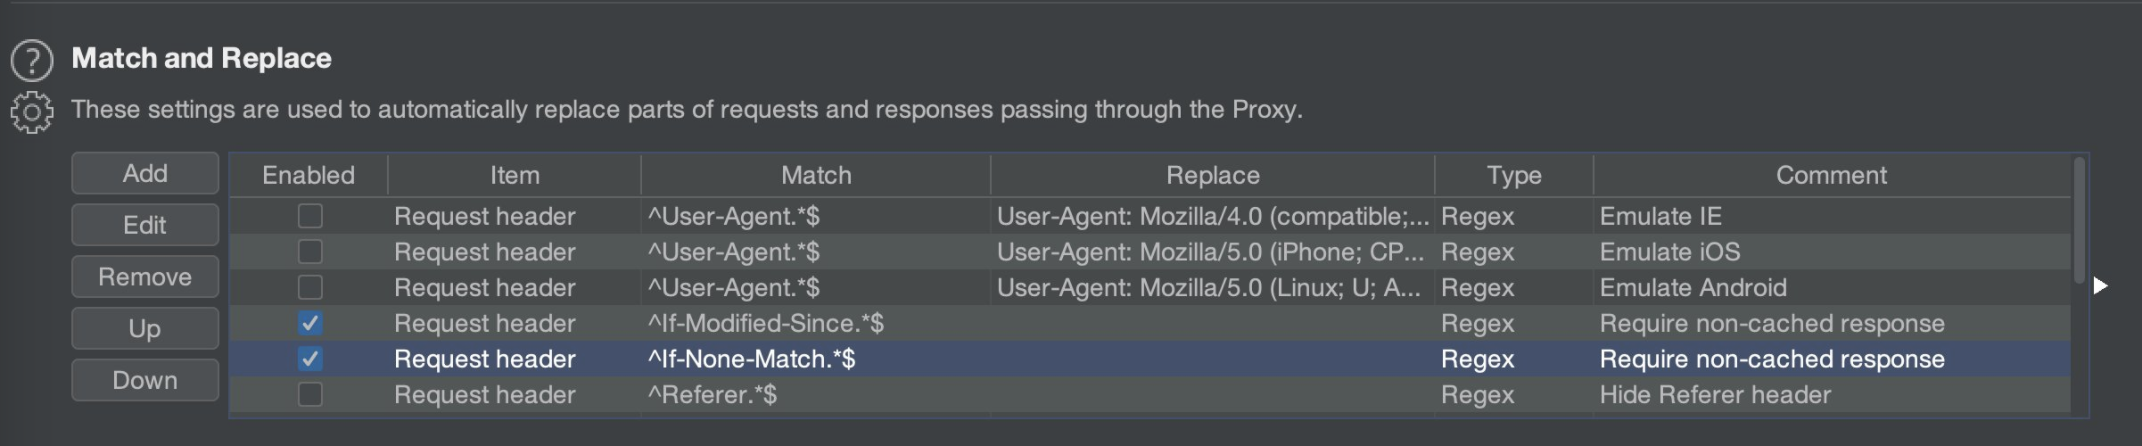Uncheck the If-None-Match rule checkbox
The image size is (2142, 446).
310,359
